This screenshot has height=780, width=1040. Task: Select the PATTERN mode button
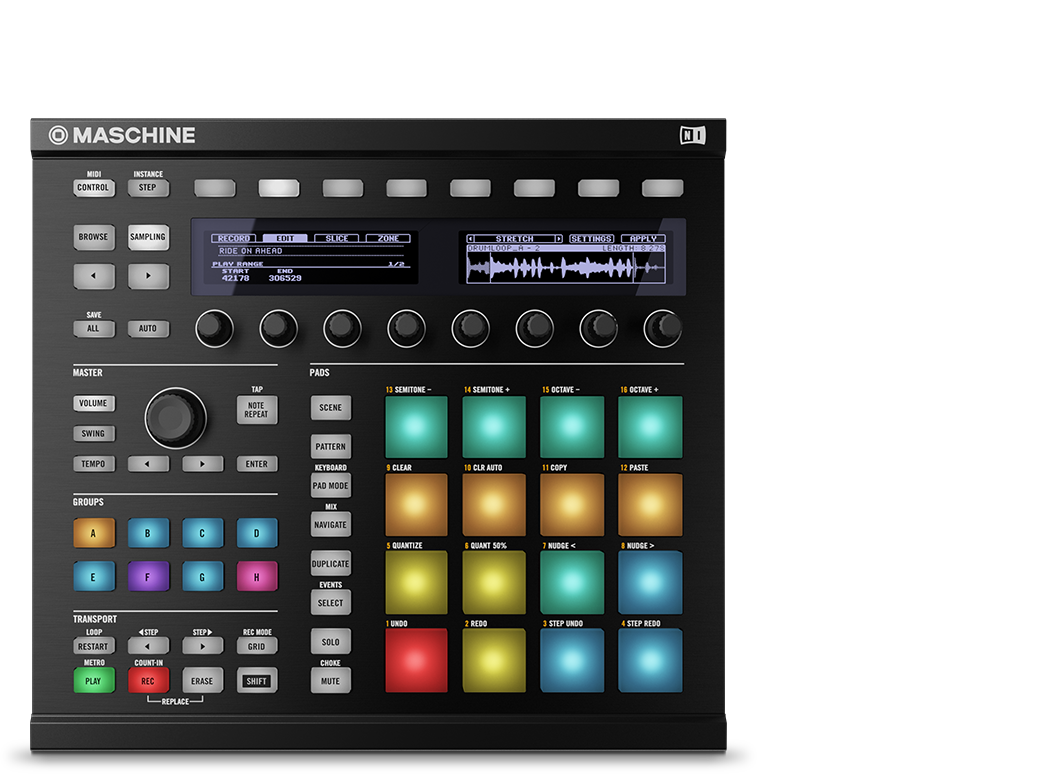point(330,447)
